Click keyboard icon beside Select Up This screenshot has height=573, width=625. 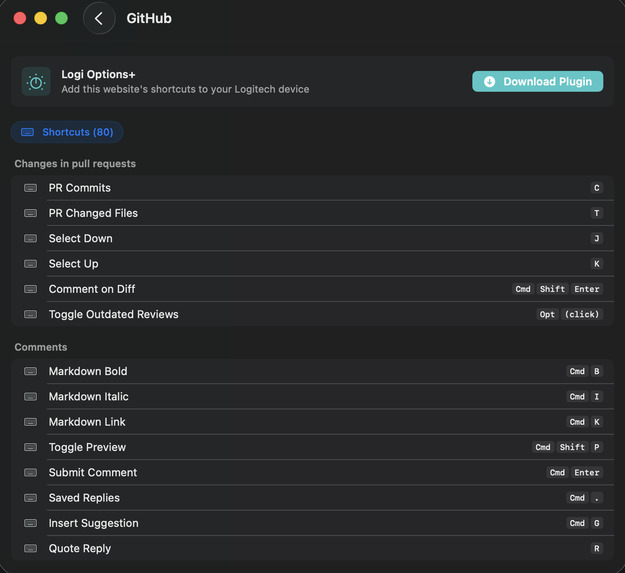click(x=30, y=264)
